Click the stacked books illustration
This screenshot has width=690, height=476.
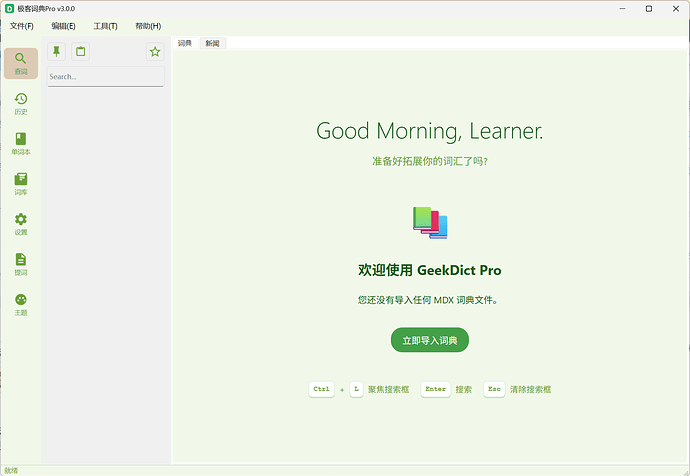pos(430,223)
